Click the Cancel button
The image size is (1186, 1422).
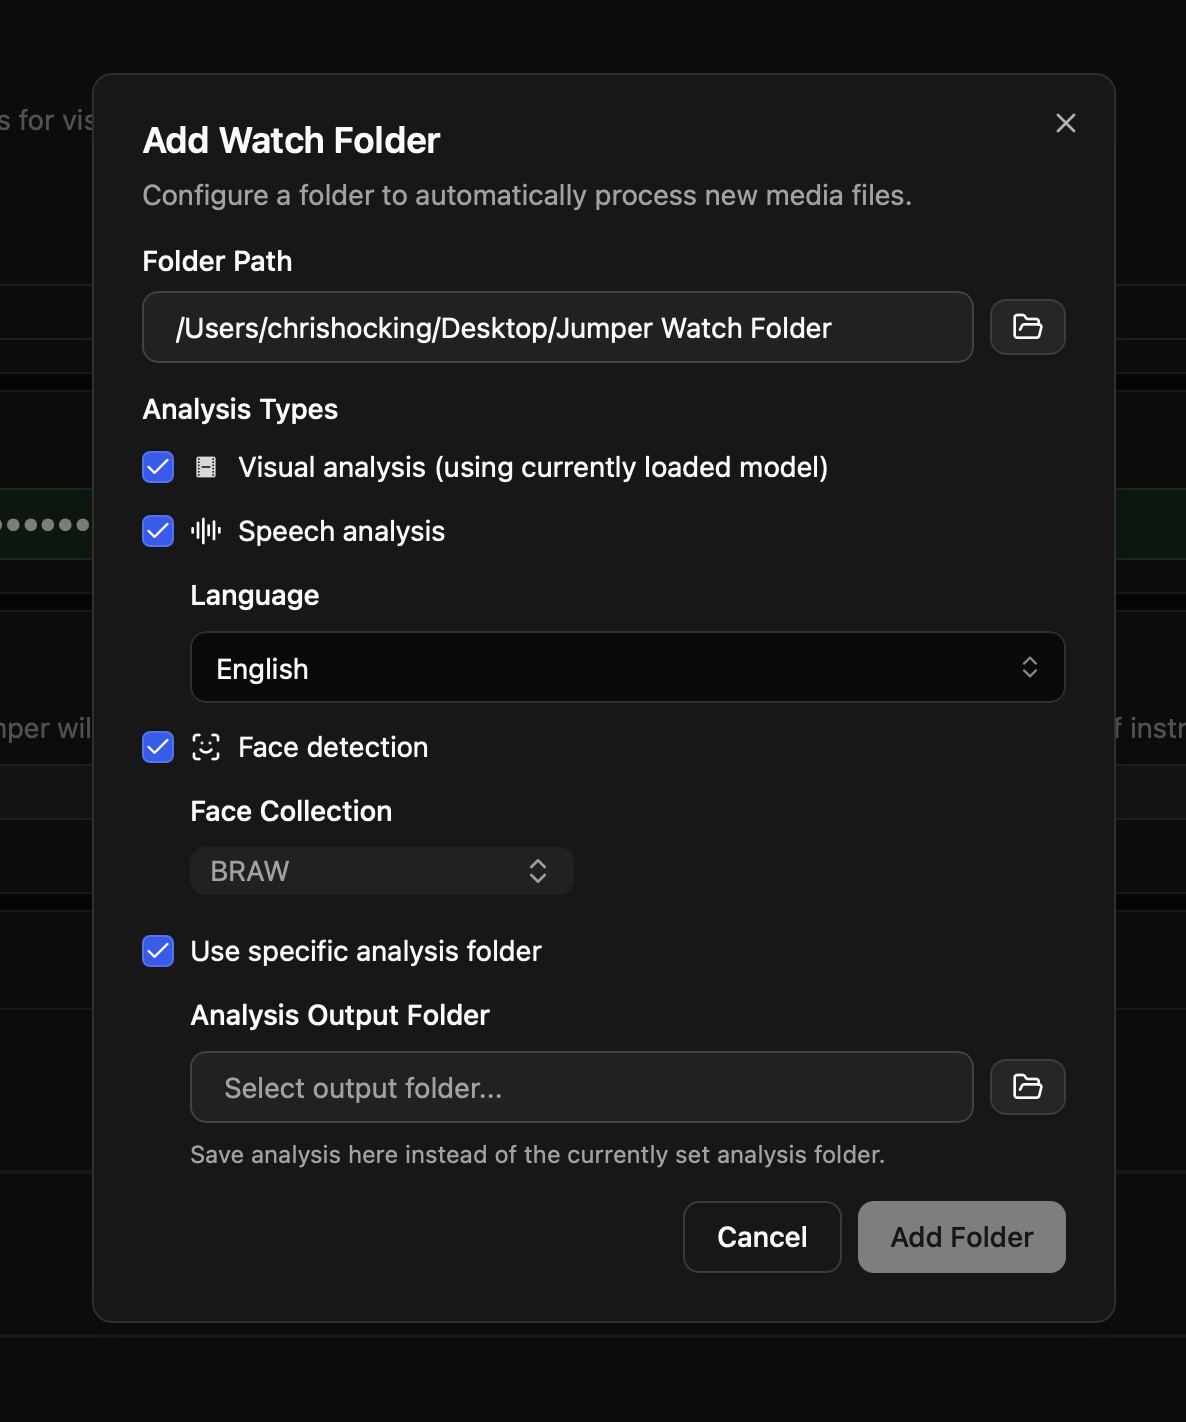click(x=761, y=1237)
